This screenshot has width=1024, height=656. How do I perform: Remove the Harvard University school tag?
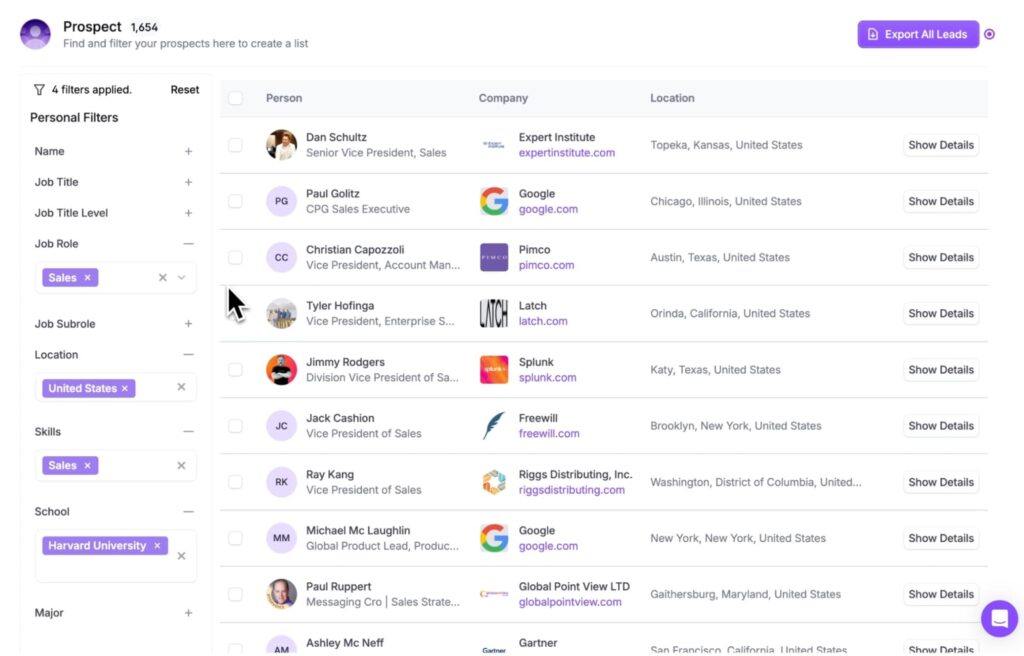click(x=157, y=546)
